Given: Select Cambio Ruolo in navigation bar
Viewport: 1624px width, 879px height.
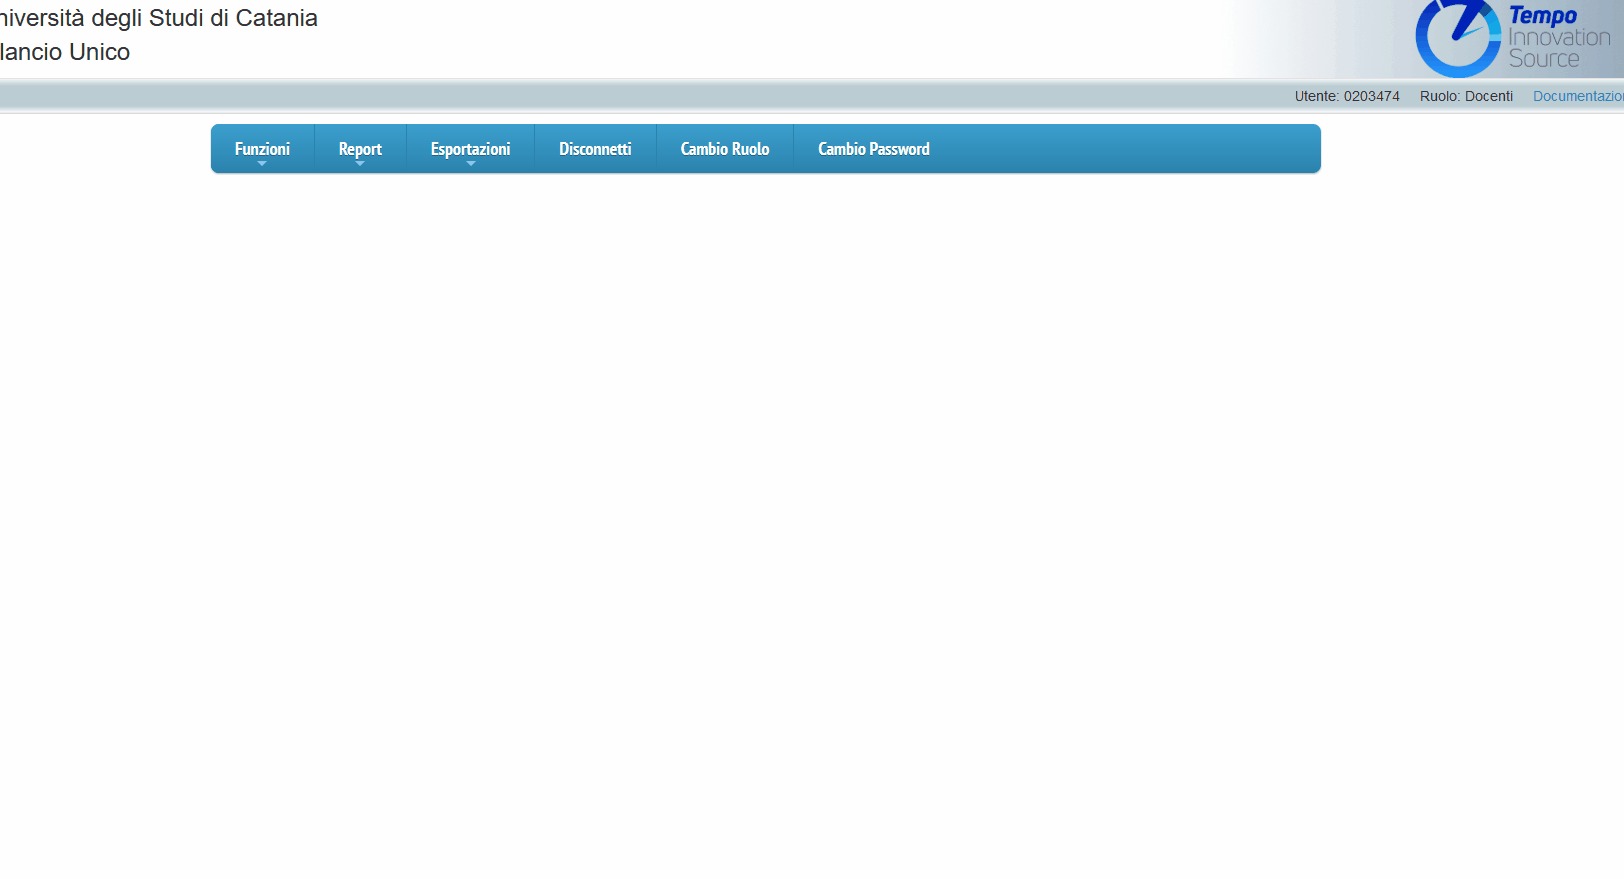Looking at the screenshot, I should pos(725,149).
